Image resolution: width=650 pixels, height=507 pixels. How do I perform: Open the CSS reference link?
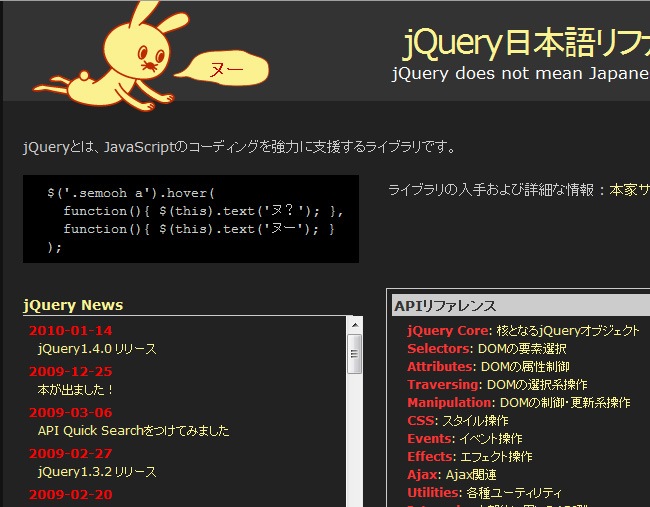click(x=422, y=421)
